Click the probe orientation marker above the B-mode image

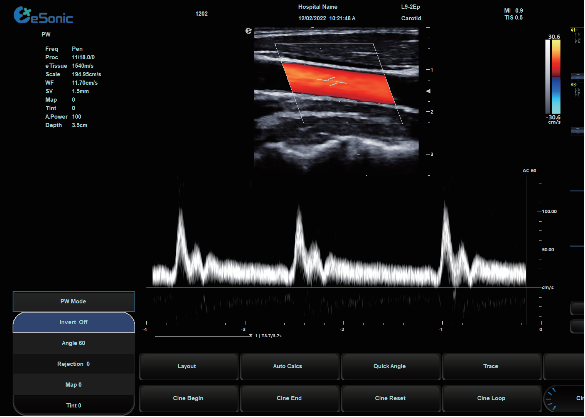248,31
